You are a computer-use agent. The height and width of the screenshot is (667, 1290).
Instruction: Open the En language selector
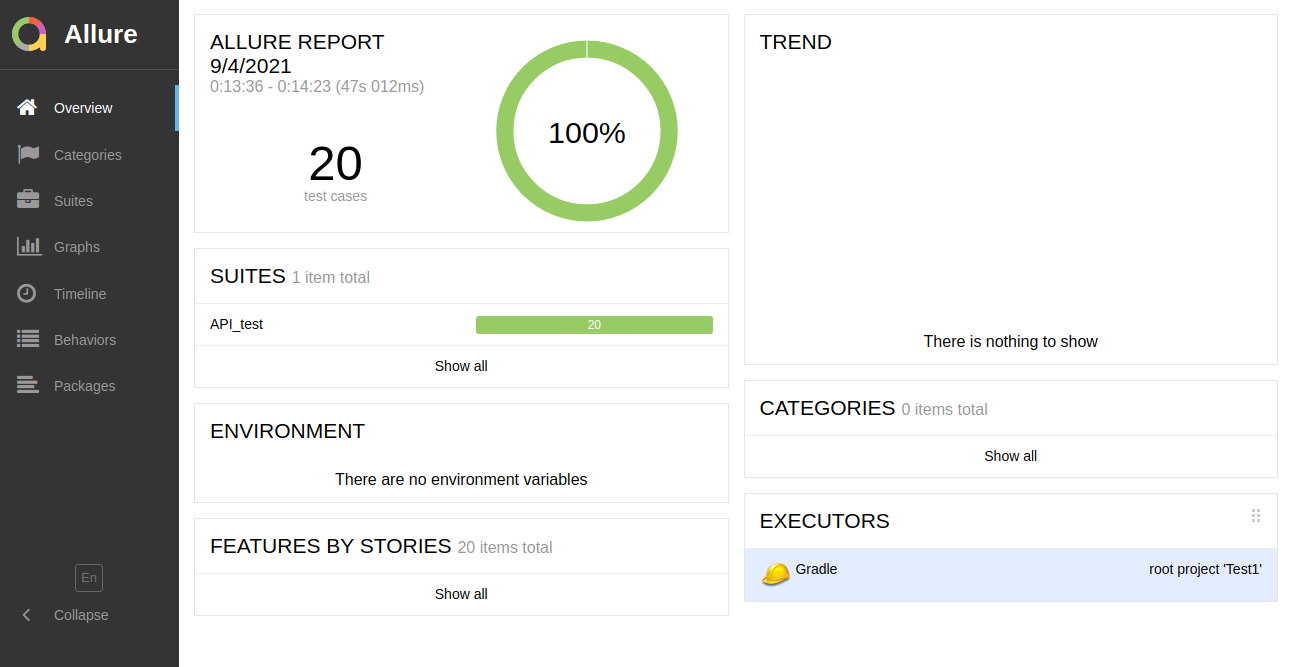89,578
